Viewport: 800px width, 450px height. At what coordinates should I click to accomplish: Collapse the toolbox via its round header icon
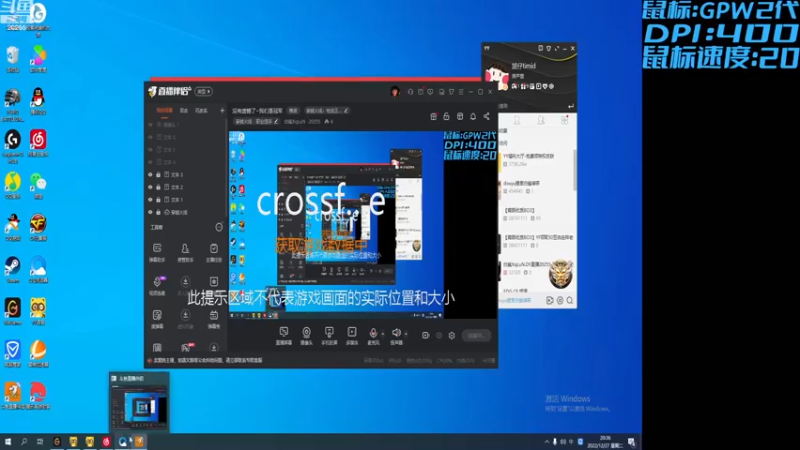coord(219,227)
